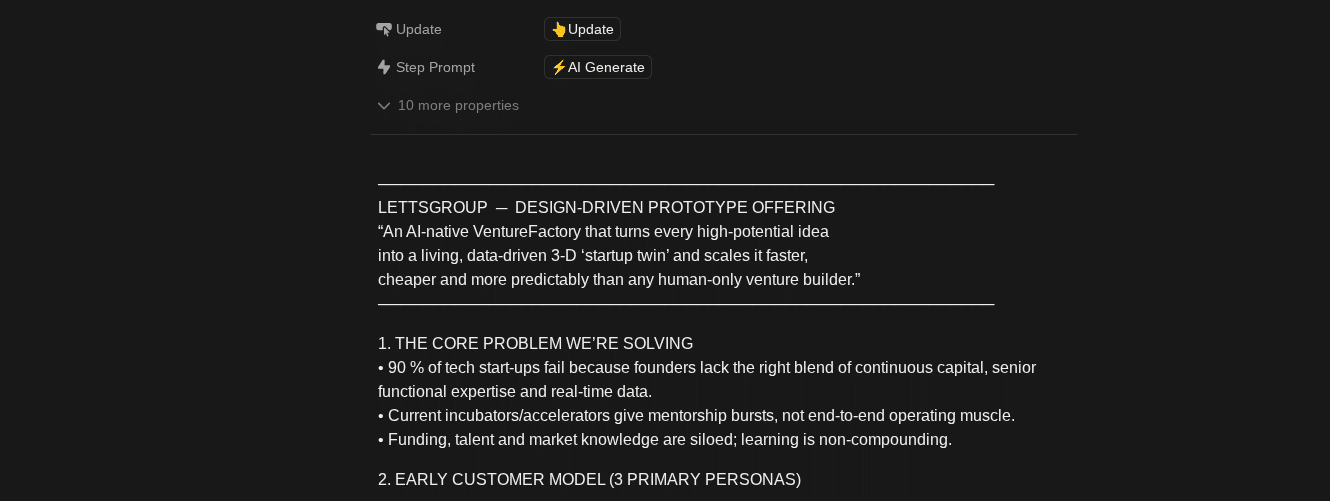The width and height of the screenshot is (1330, 501).
Task: Click the line starting An AI-native VentureFactory
Action: 603,231
